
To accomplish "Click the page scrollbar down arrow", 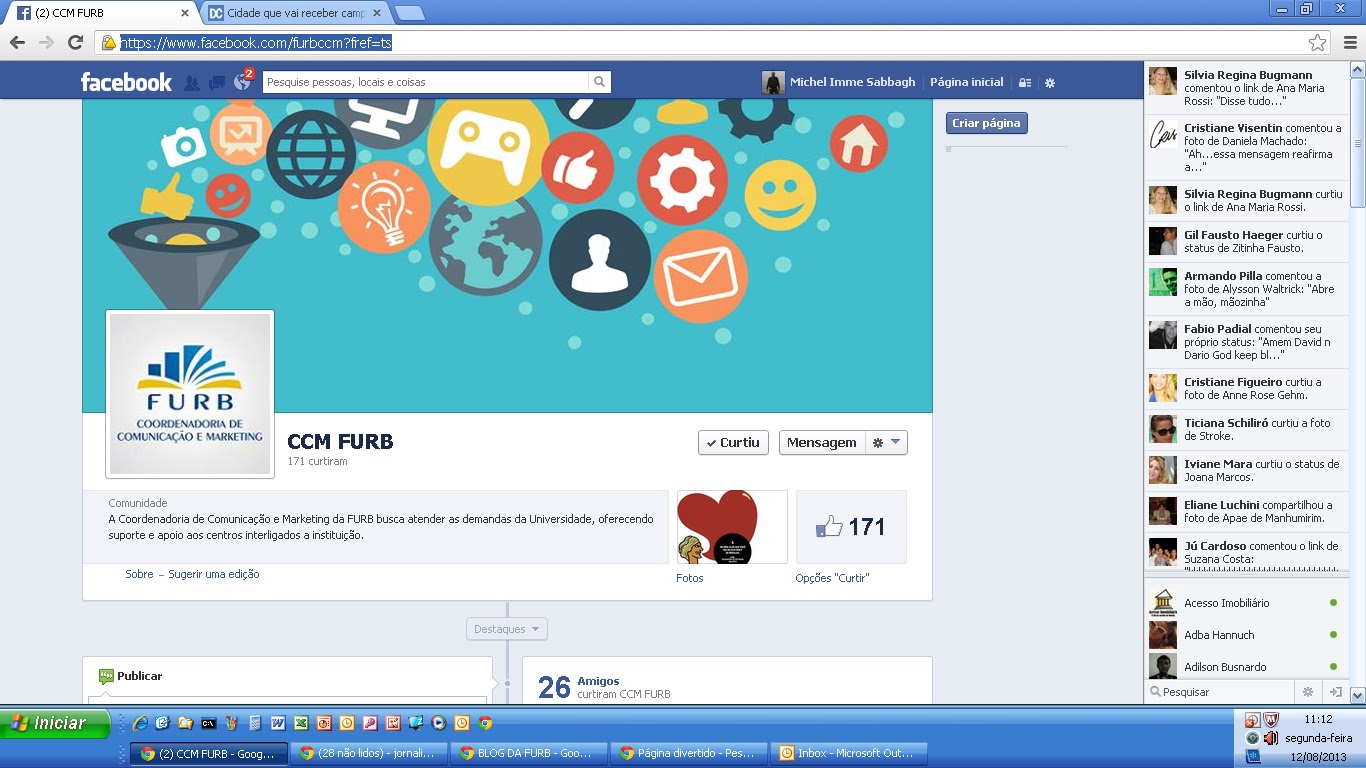I will [1357, 694].
